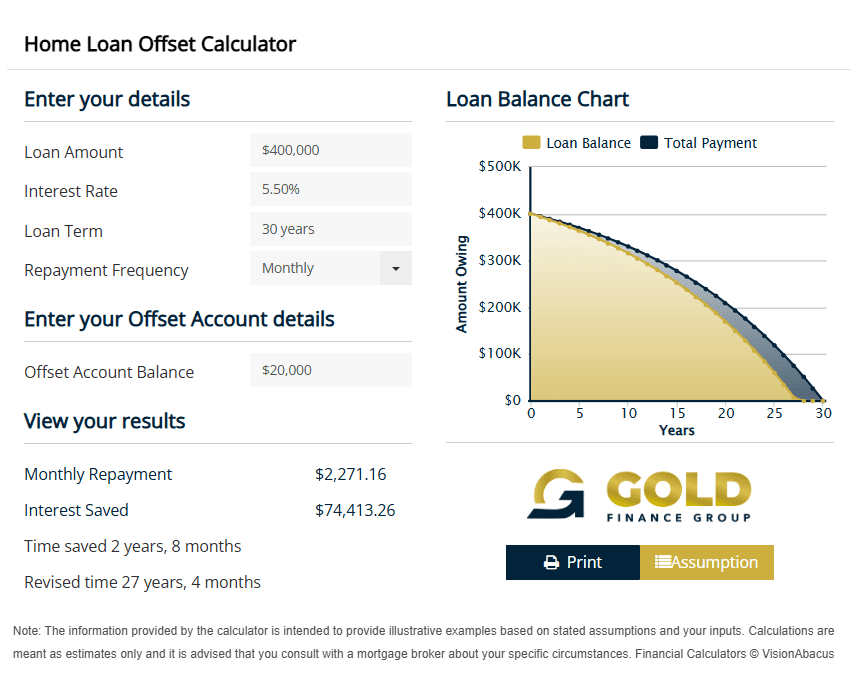Open the Assumption panel
861x693 pixels.
click(706, 562)
